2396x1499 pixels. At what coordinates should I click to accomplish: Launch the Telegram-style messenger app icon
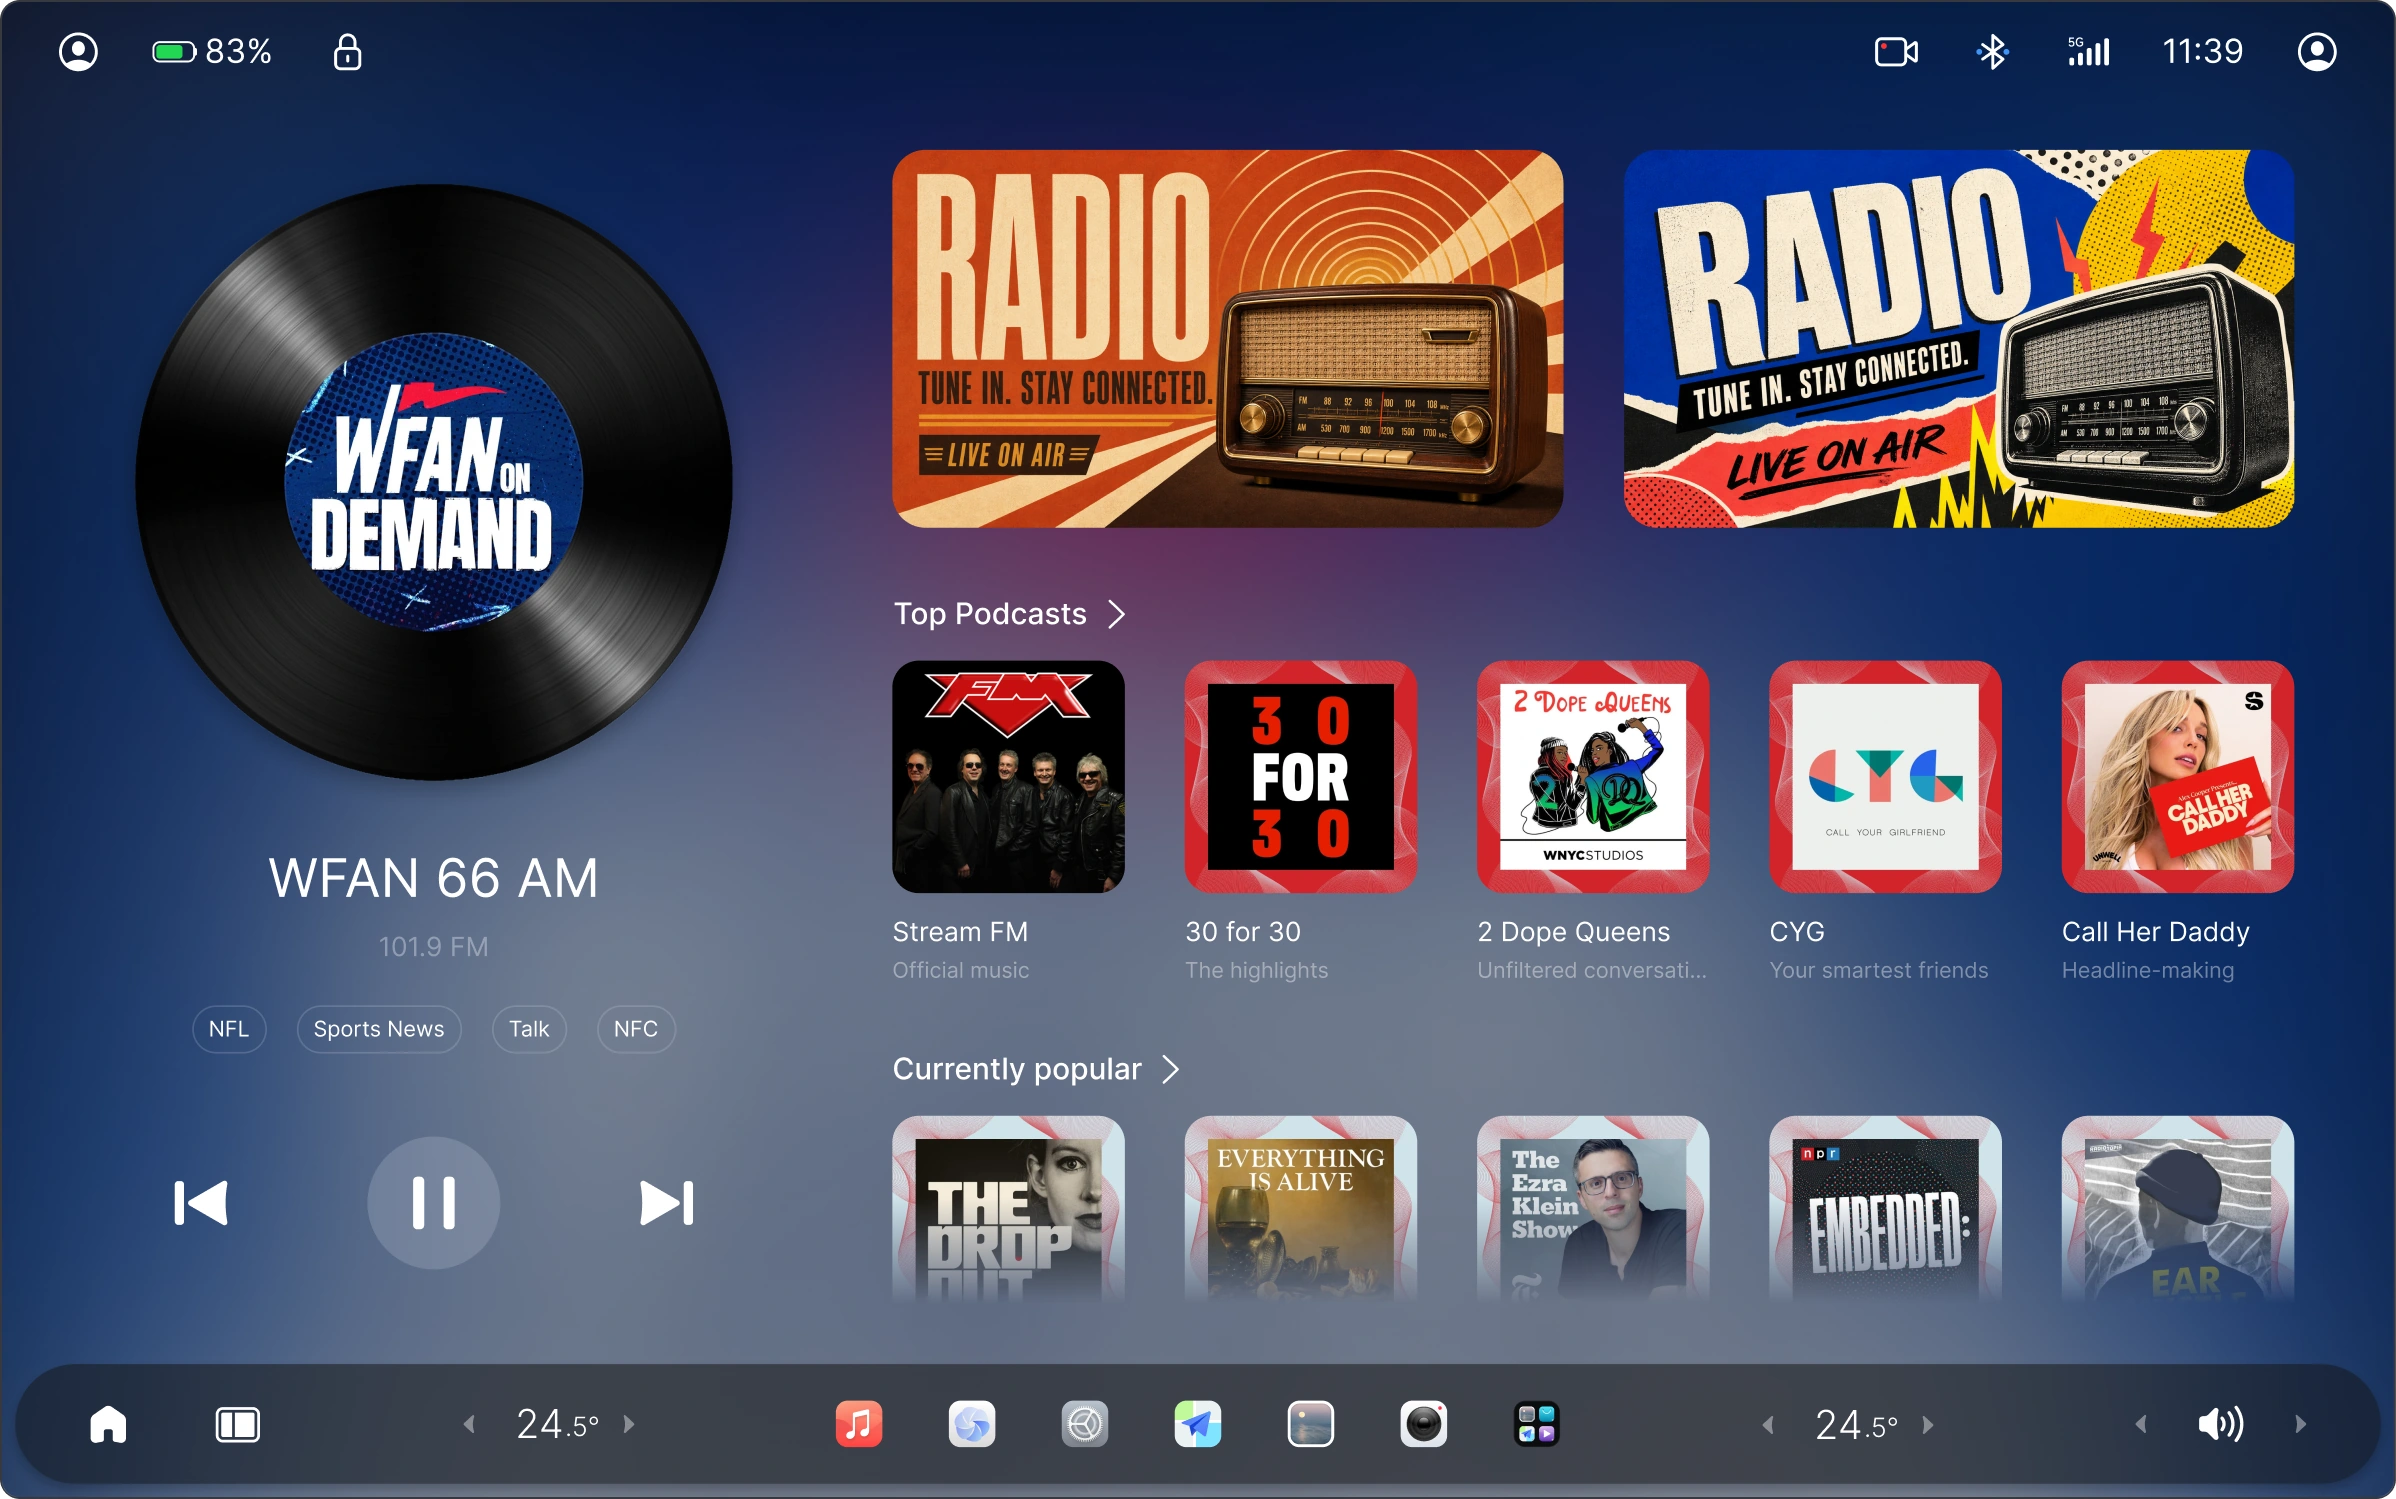point(1197,1424)
